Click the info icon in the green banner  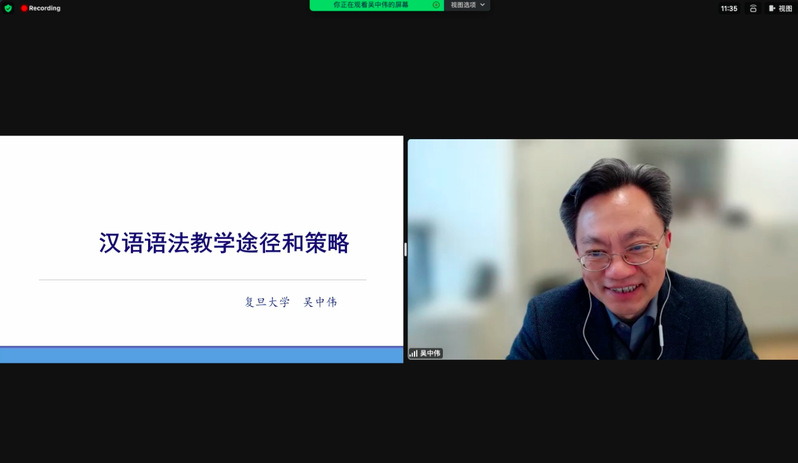coord(436,5)
